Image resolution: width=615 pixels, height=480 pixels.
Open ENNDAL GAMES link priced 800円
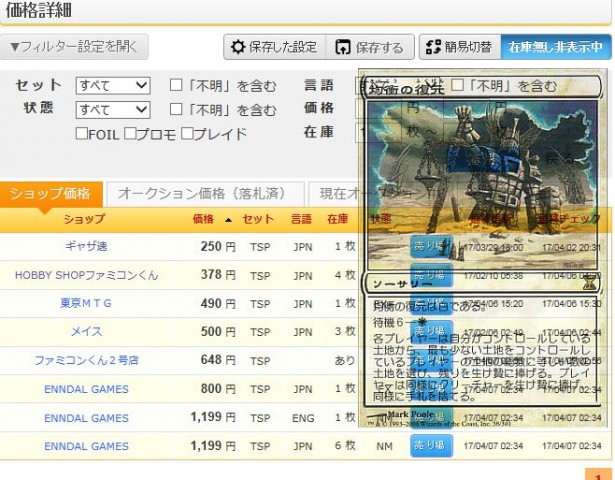[86, 389]
